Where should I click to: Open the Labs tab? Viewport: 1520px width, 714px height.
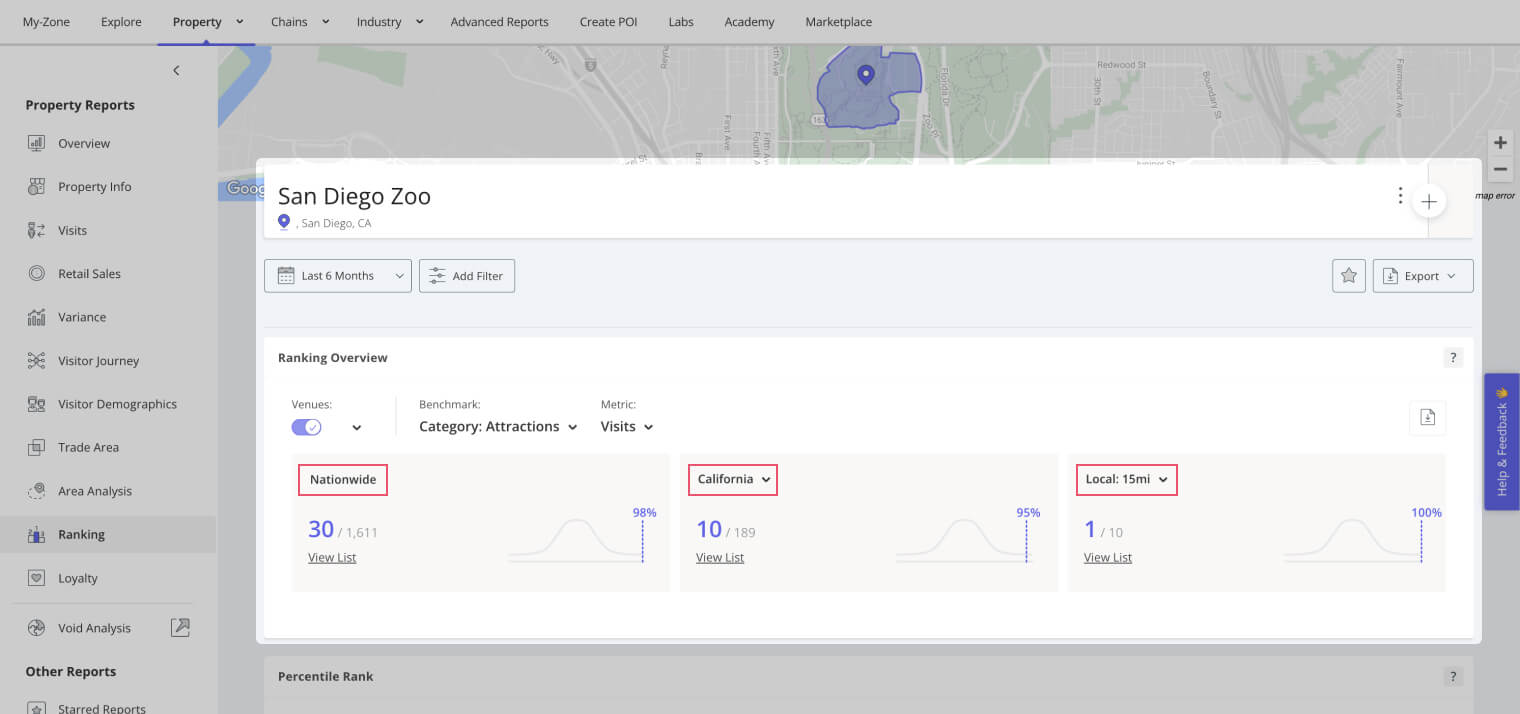[x=681, y=21]
